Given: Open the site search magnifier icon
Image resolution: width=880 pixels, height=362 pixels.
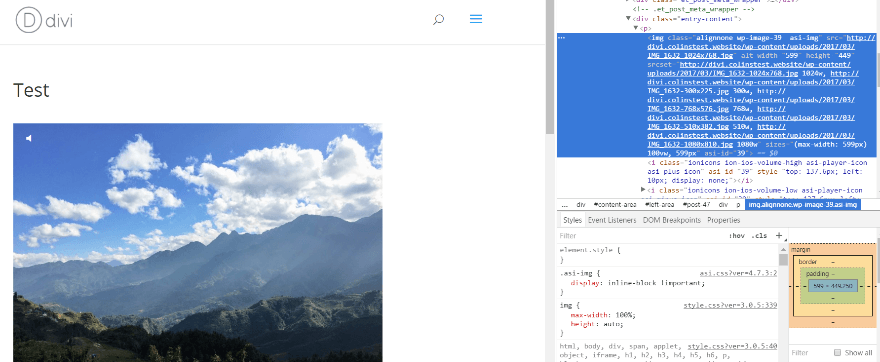Looking at the screenshot, I should [438, 20].
